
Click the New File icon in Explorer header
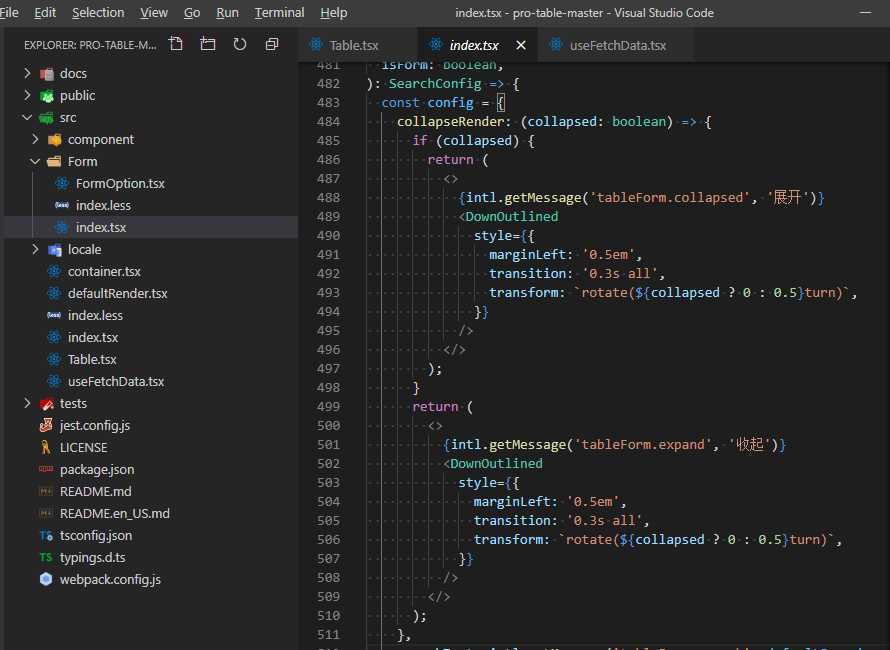click(x=176, y=45)
